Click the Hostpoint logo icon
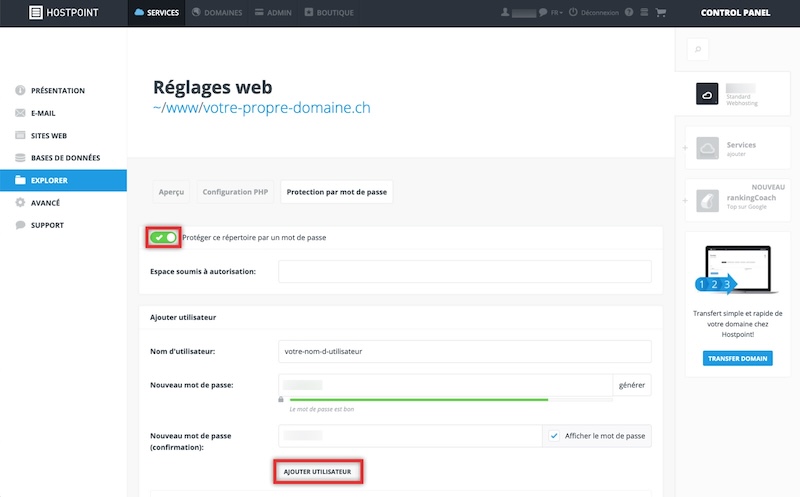Image resolution: width=800 pixels, height=497 pixels. (x=36, y=12)
